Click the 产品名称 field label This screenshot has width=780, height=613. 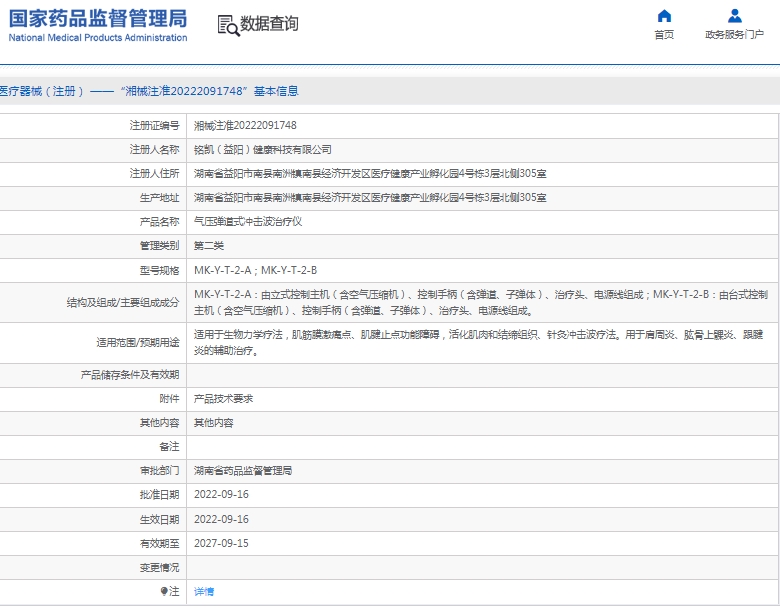point(159,221)
